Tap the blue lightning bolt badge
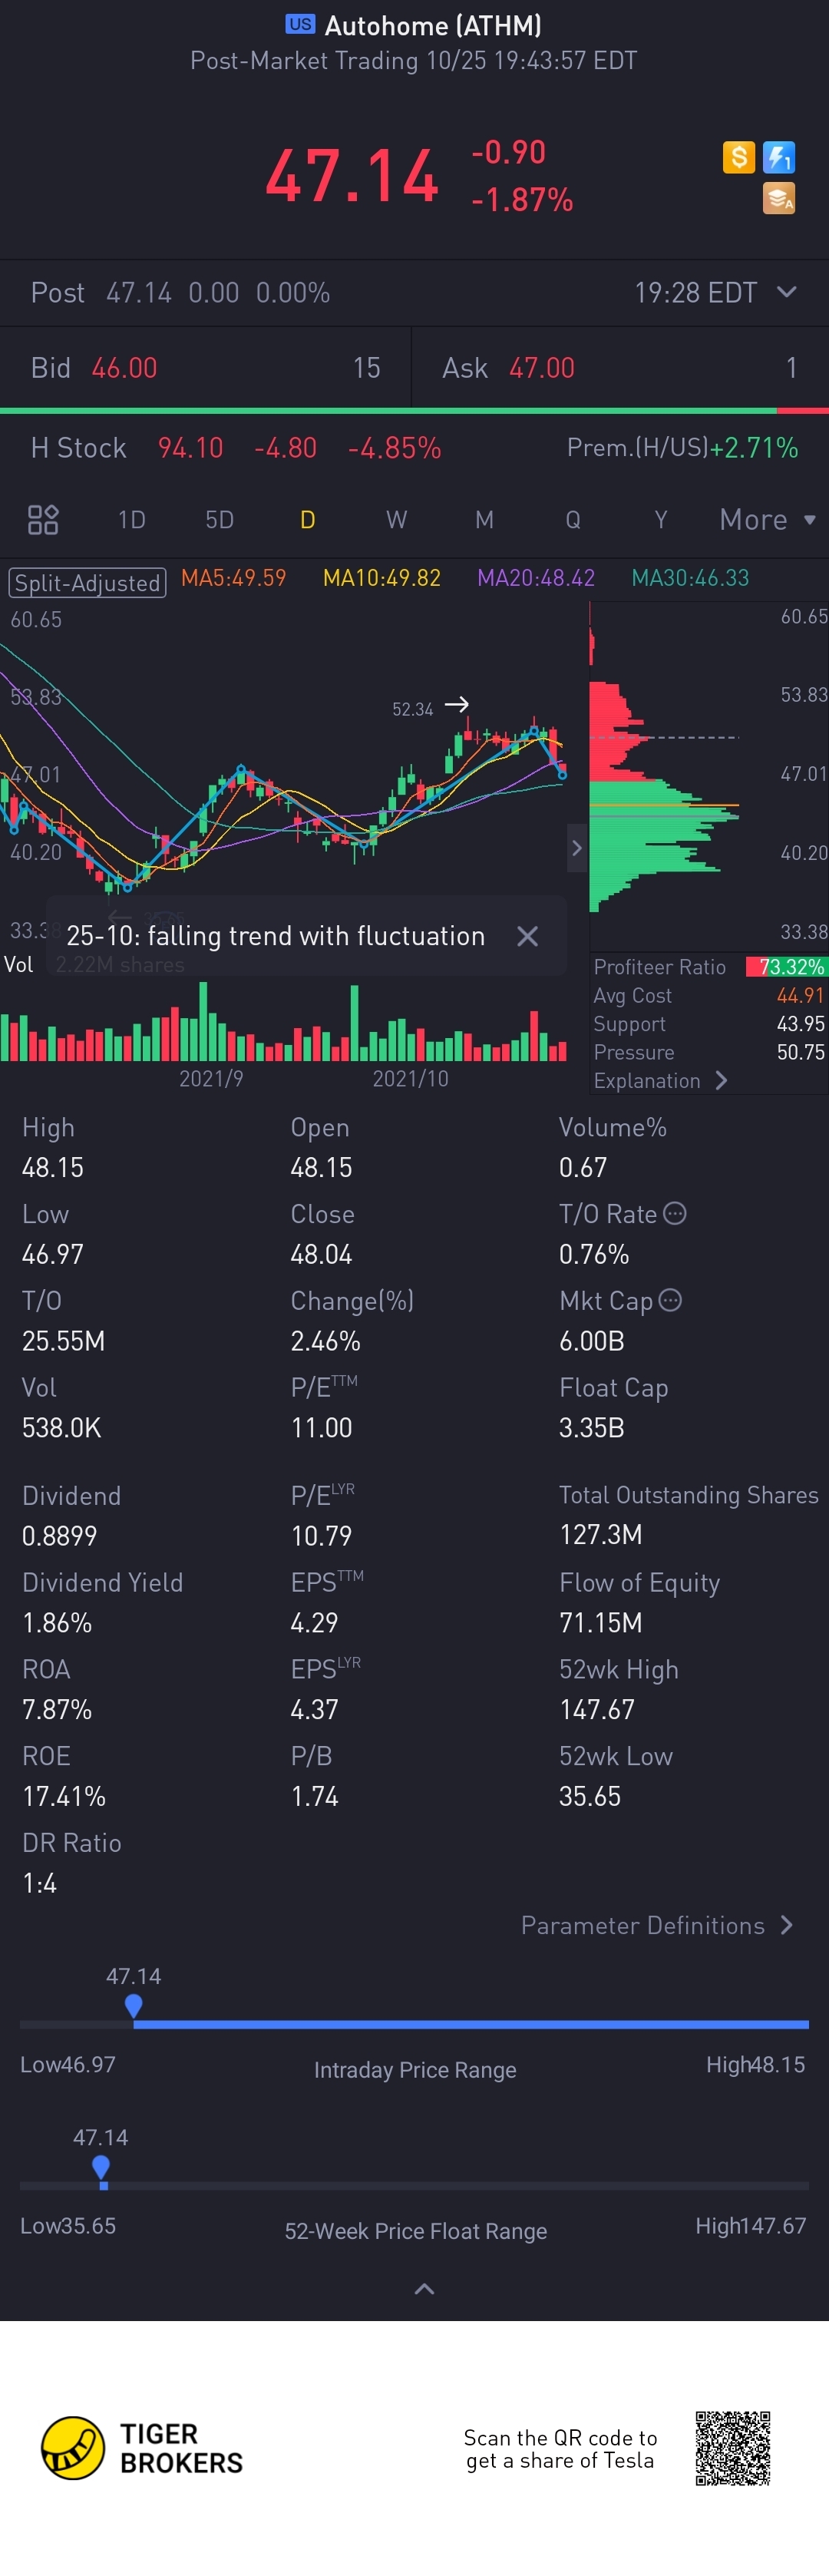Viewport: 829px width, 2576px height. (x=779, y=157)
